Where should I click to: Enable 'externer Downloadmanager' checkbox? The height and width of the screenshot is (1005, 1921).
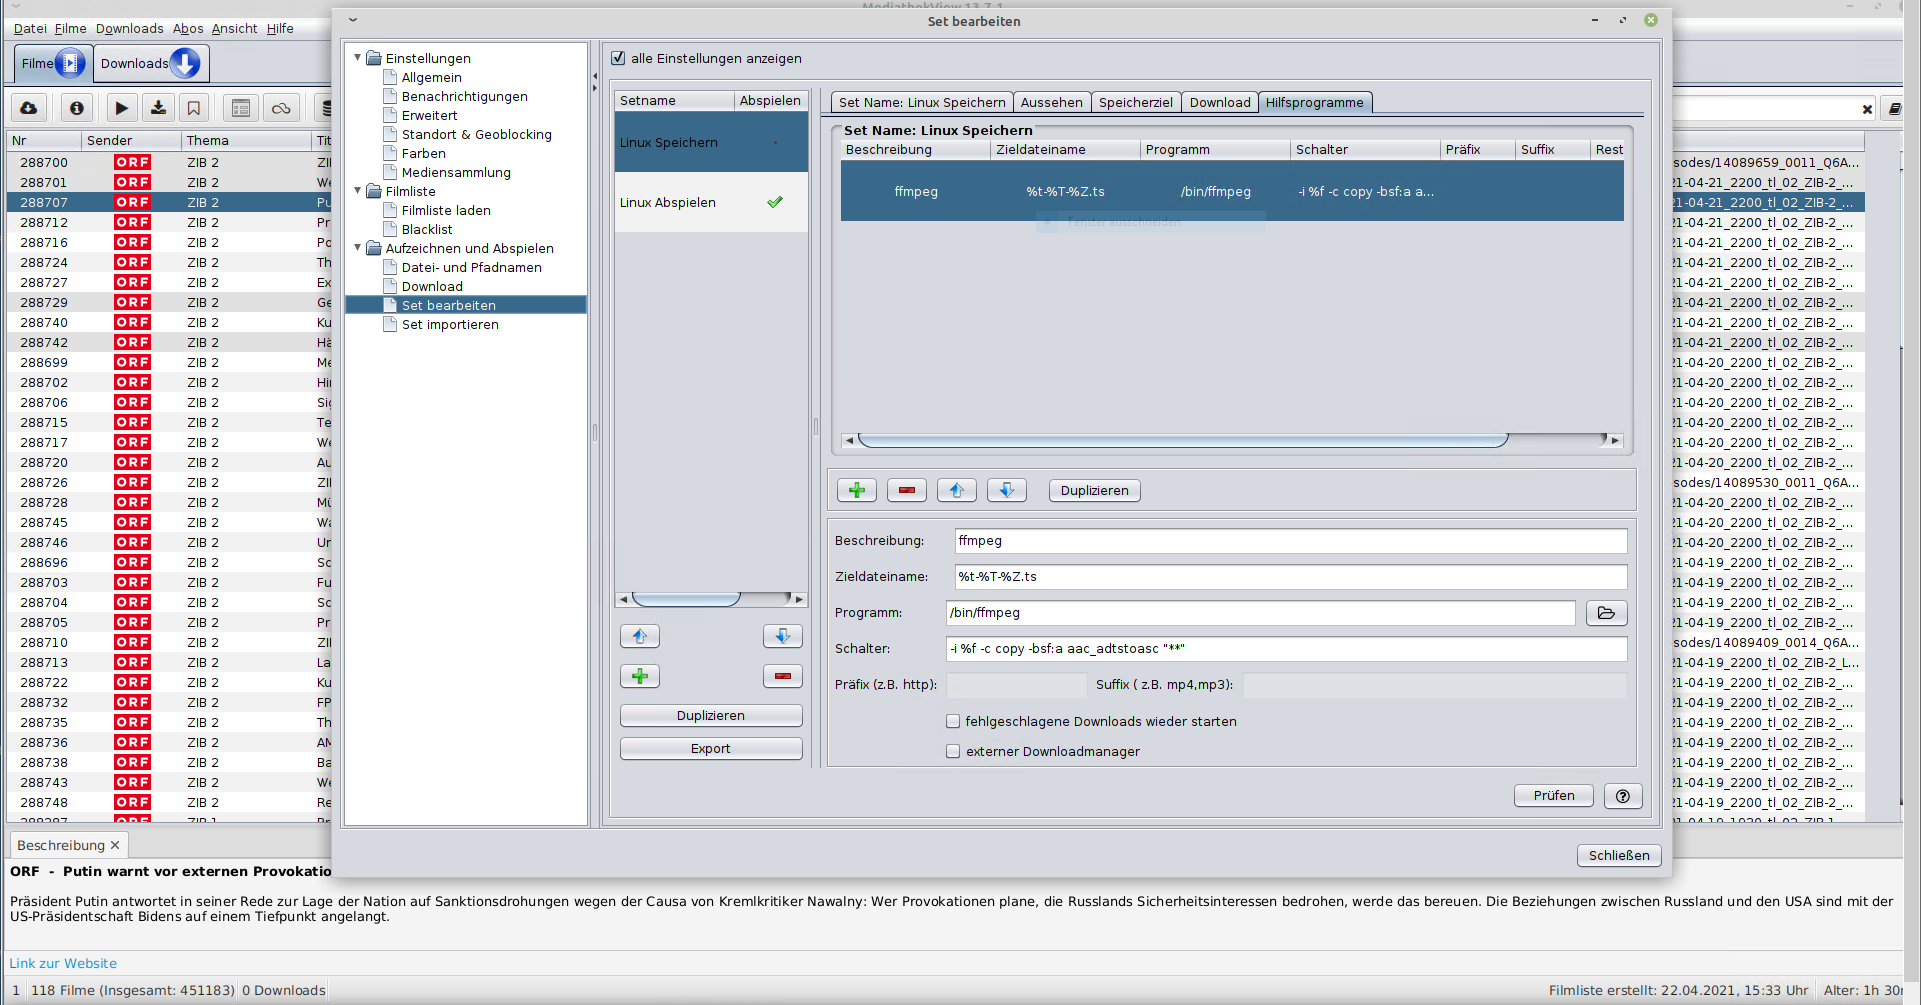click(x=953, y=751)
